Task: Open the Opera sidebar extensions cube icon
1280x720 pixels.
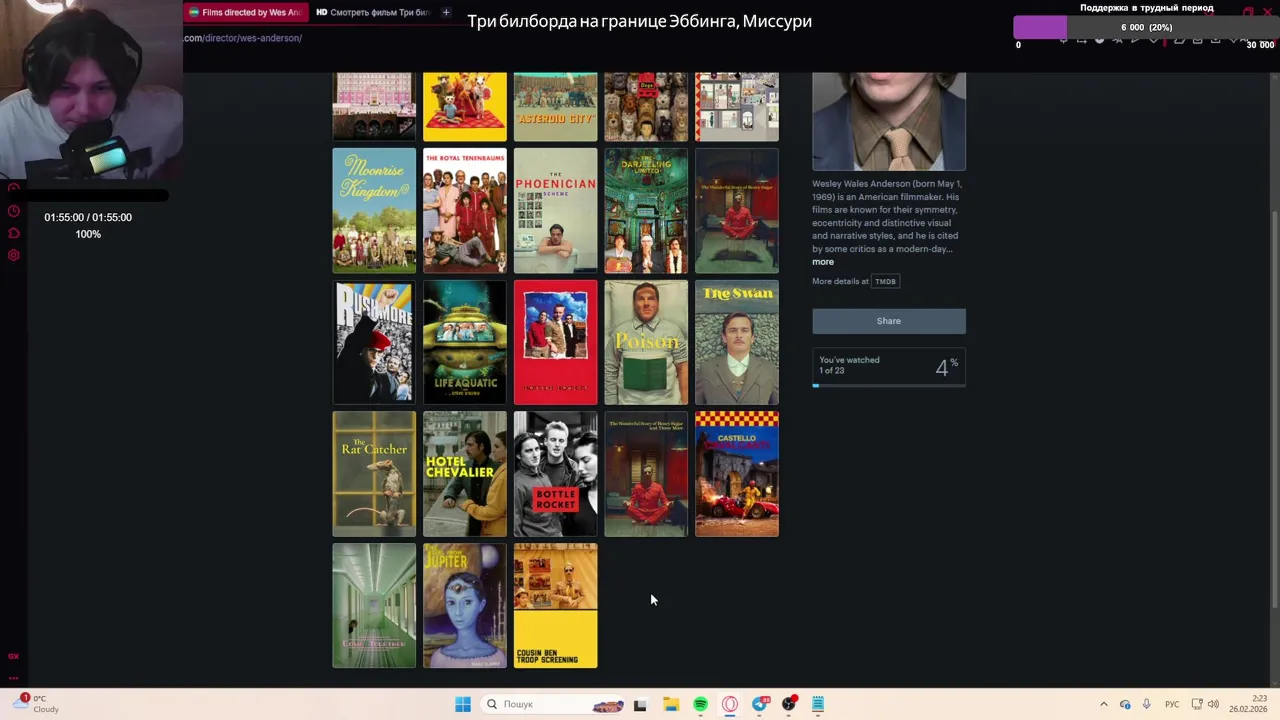Action: pos(14,233)
